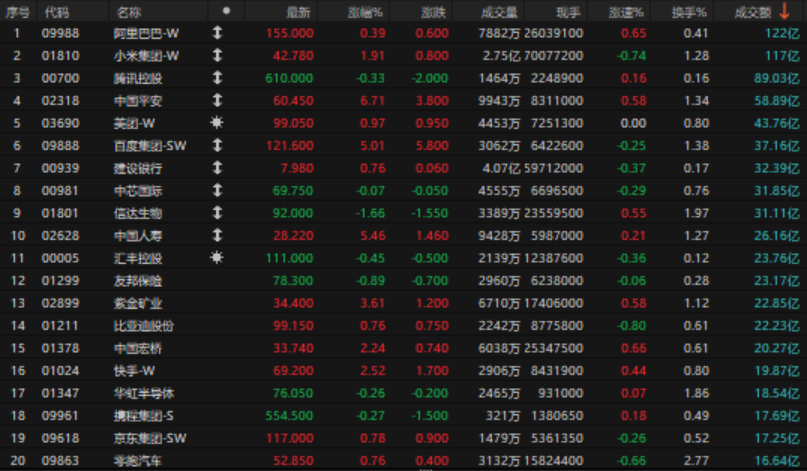This screenshot has height=471, width=807.
Task: Sort by the 换手% column header
Action: click(x=689, y=12)
